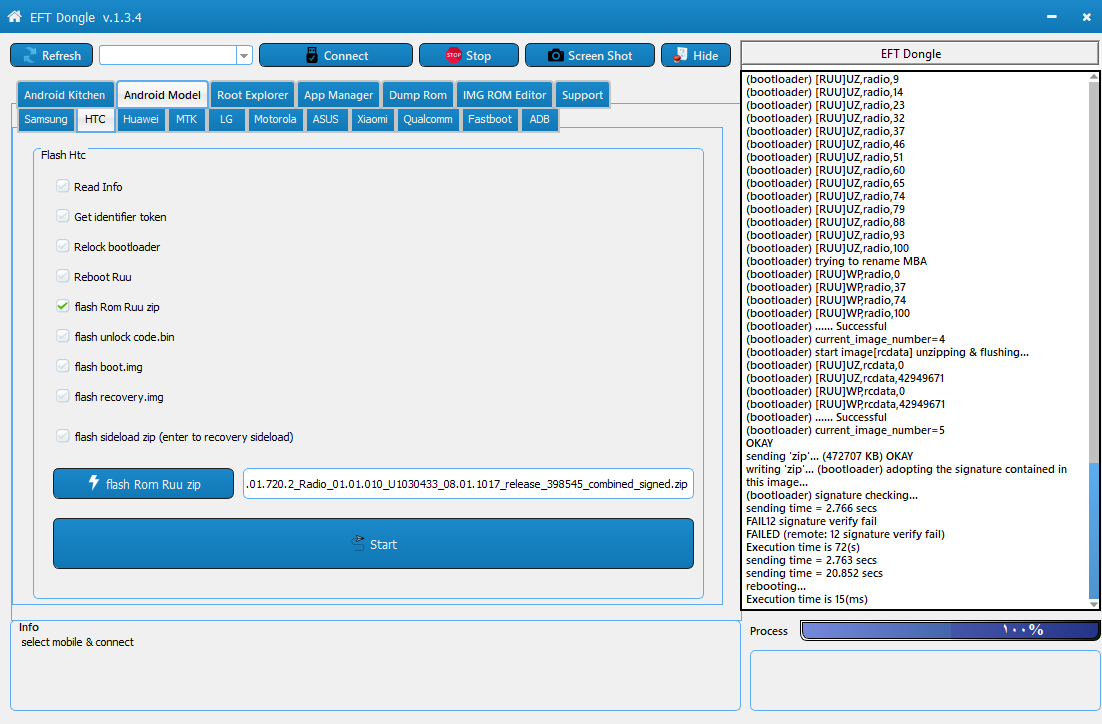This screenshot has width=1102, height=724.
Task: Click the large Start button
Action: coord(373,543)
